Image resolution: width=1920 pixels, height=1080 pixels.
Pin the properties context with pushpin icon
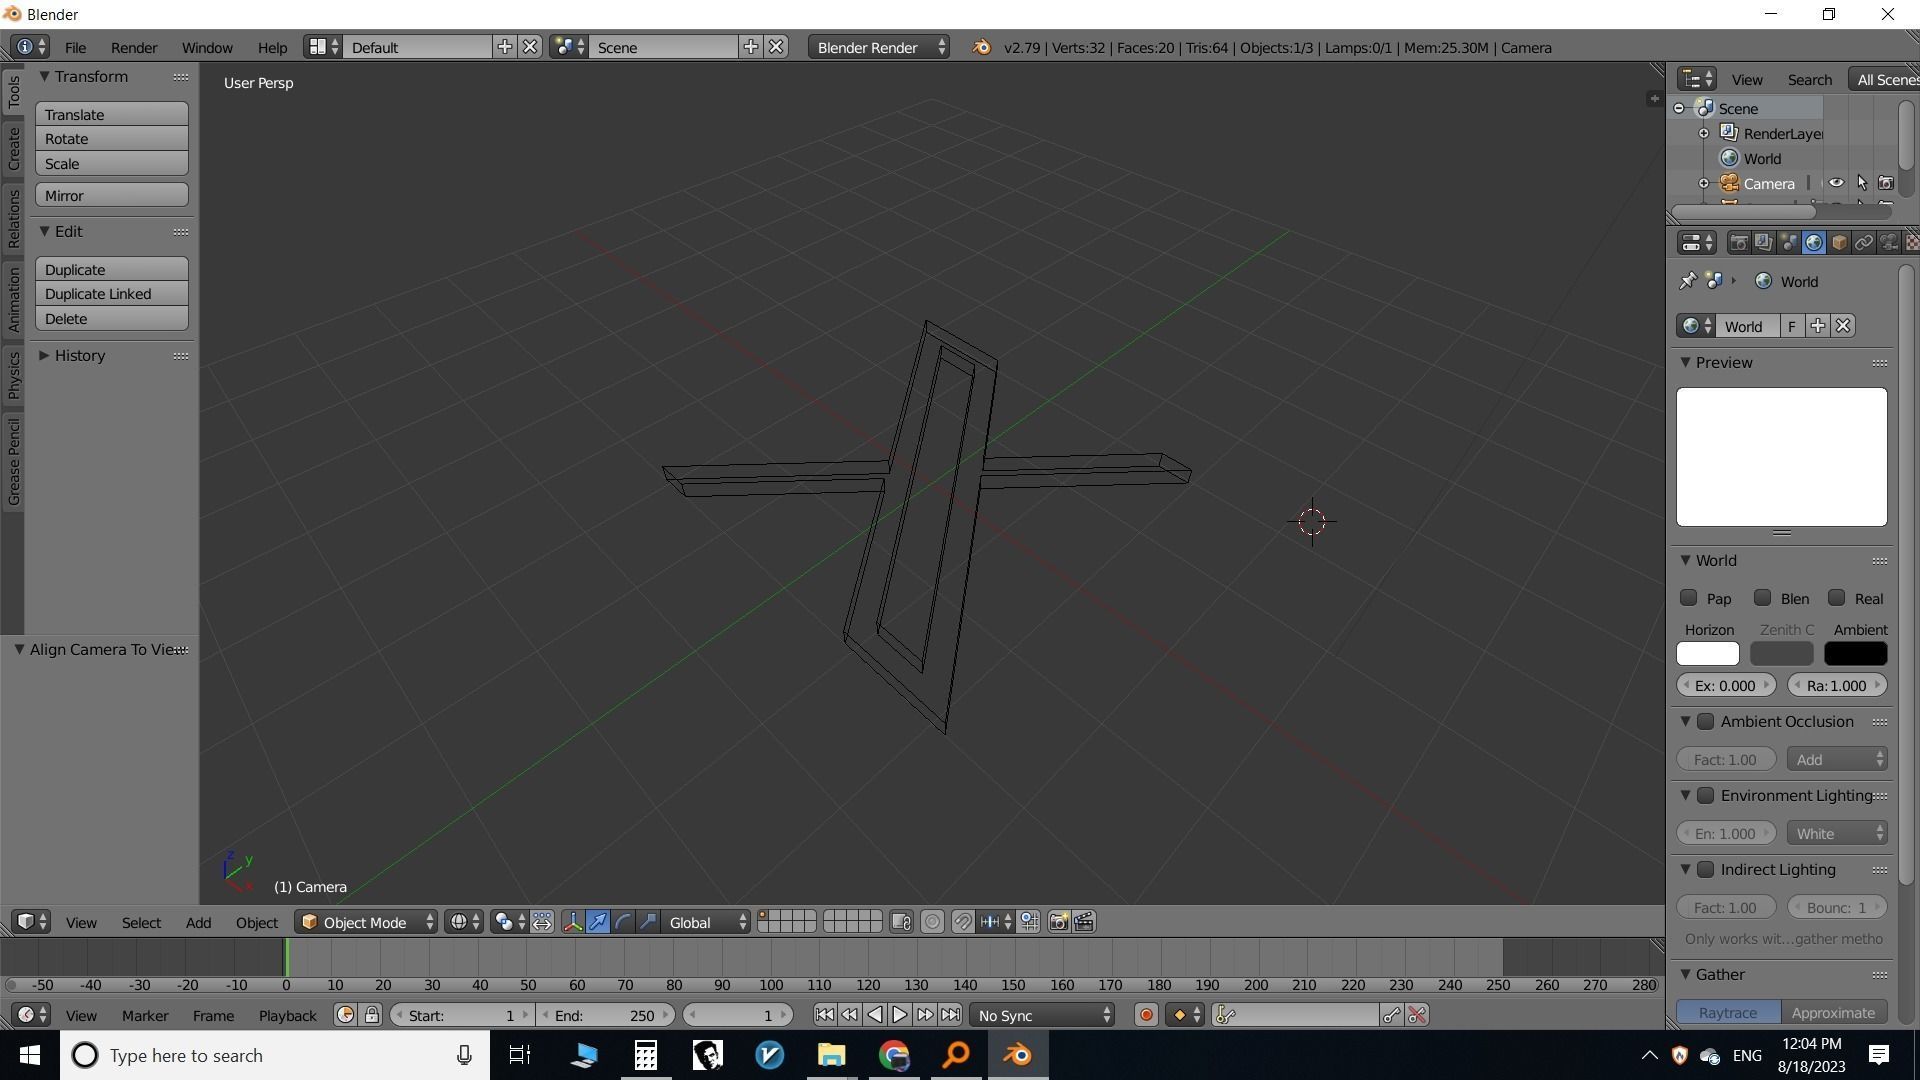pos(1688,281)
